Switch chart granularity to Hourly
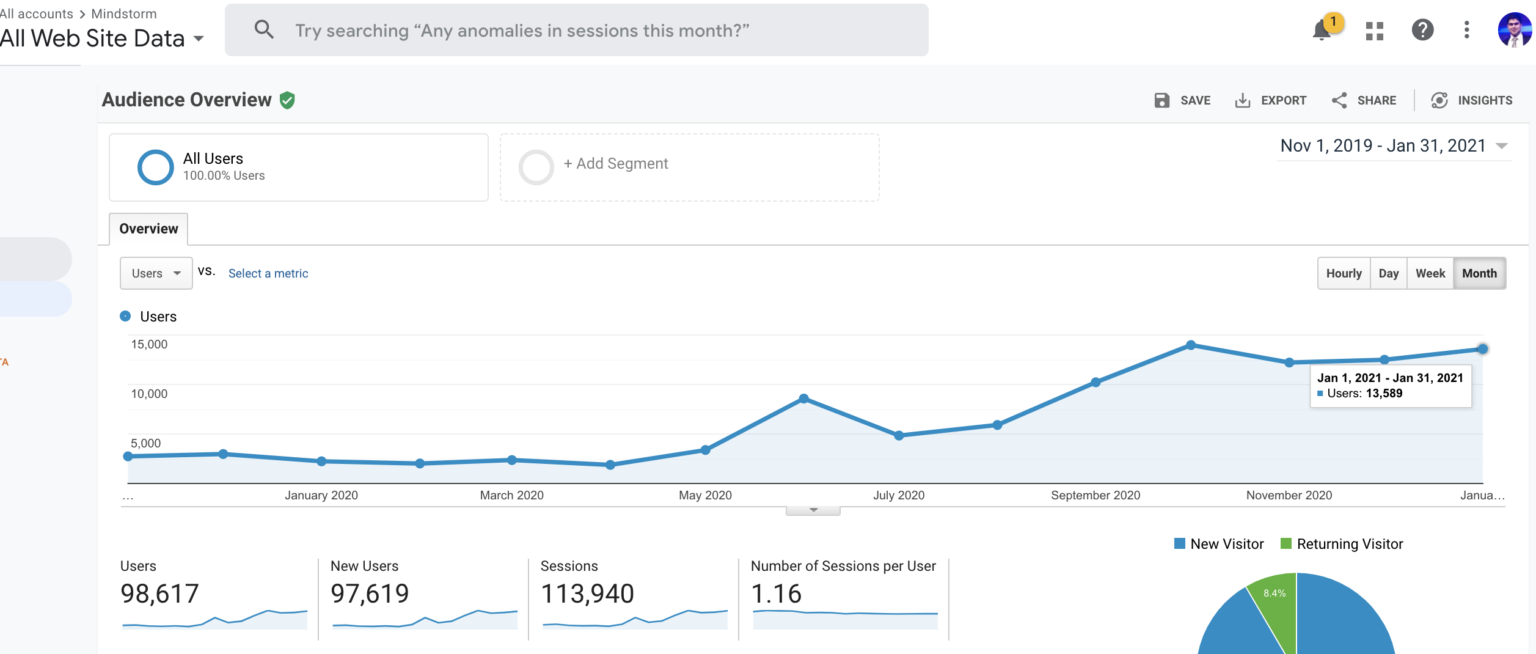Screen dimensions: 1536x654 (1343, 273)
